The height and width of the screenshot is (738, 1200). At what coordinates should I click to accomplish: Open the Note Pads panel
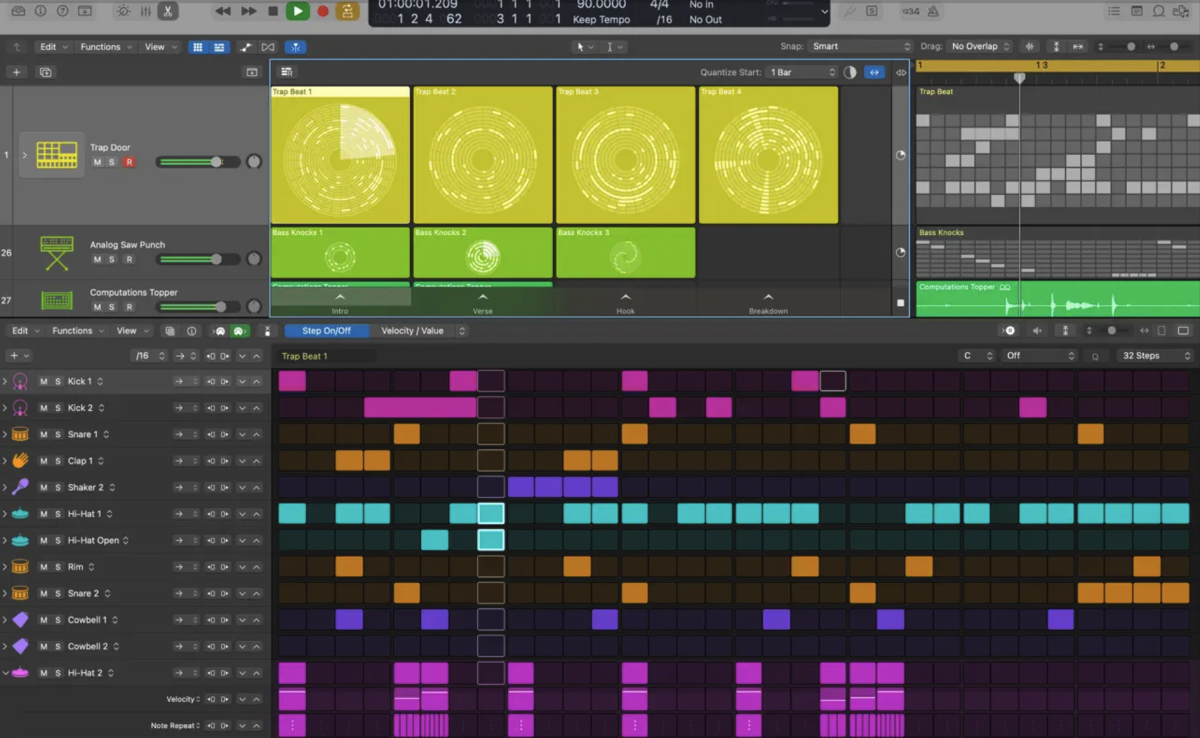1137,11
